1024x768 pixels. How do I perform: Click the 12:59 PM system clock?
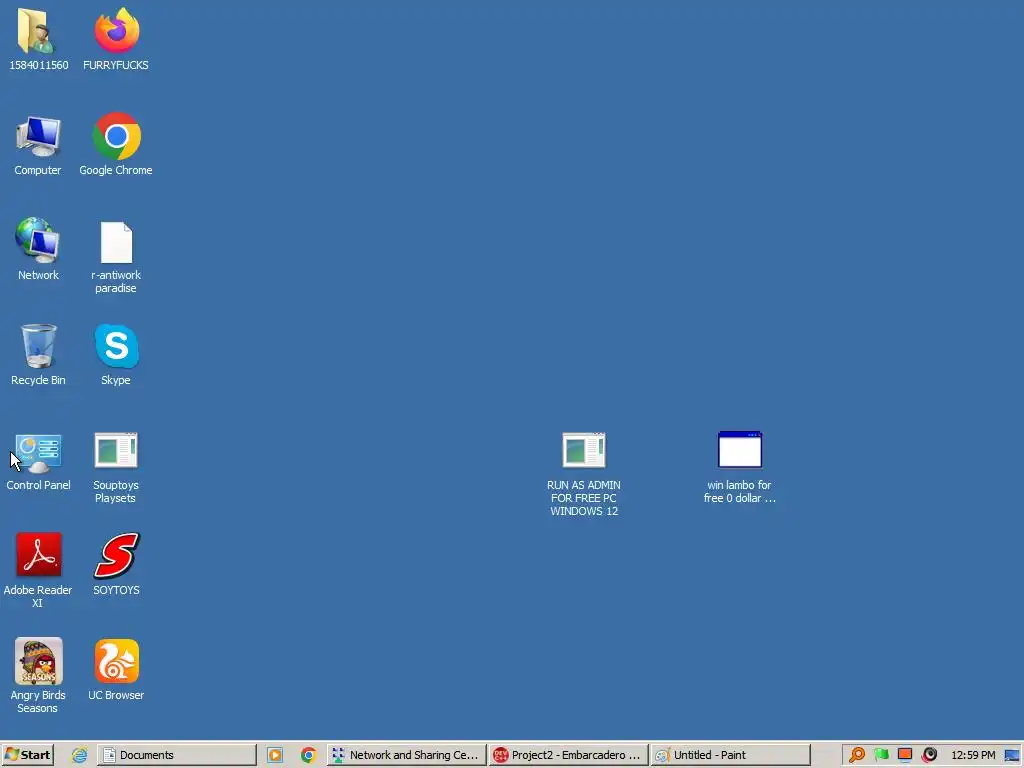[973, 755]
